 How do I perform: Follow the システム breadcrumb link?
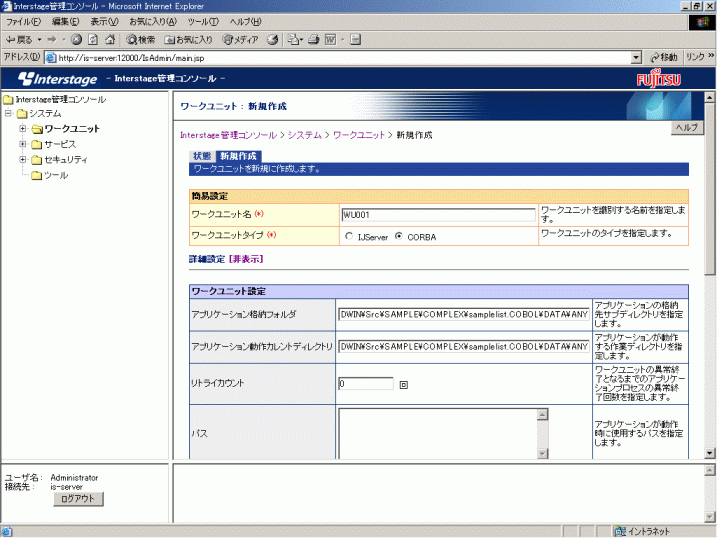pos(305,135)
